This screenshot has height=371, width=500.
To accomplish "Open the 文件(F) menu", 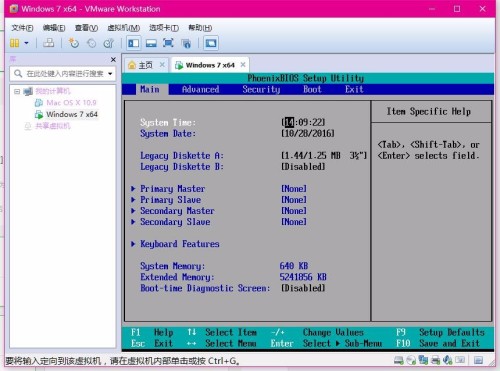I will pos(22,28).
